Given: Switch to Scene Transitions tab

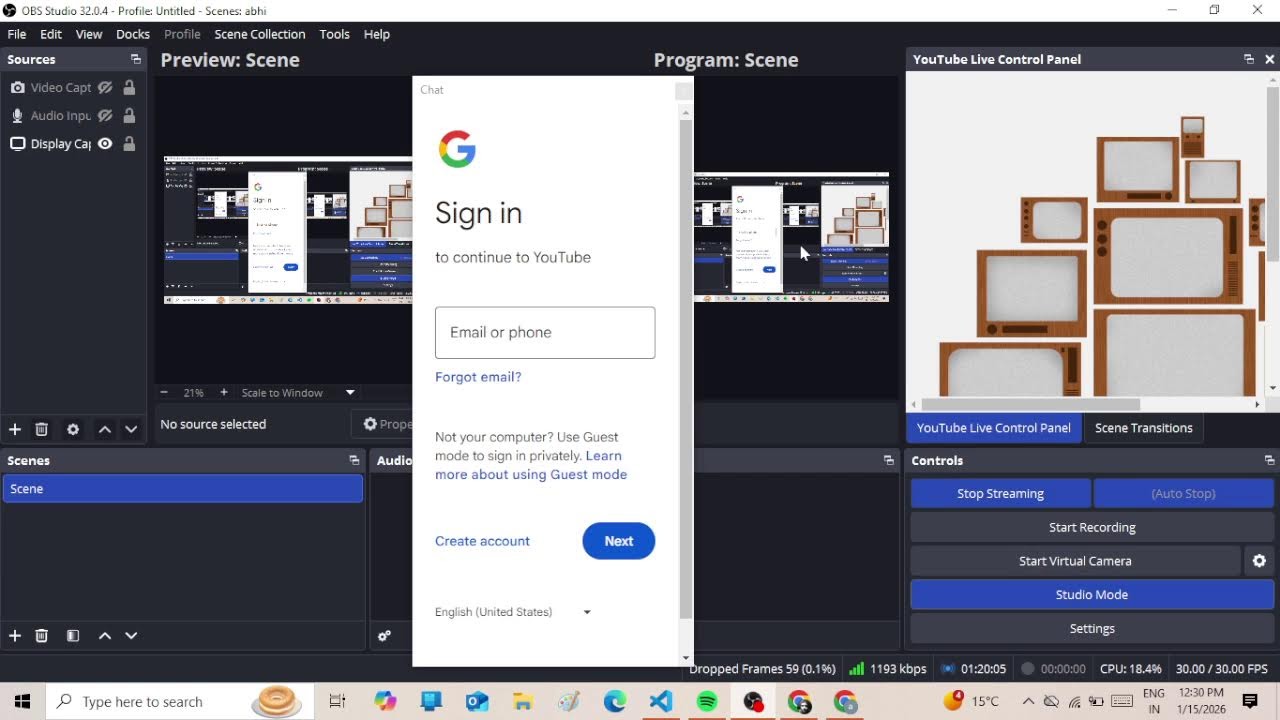Looking at the screenshot, I should 1144,428.
